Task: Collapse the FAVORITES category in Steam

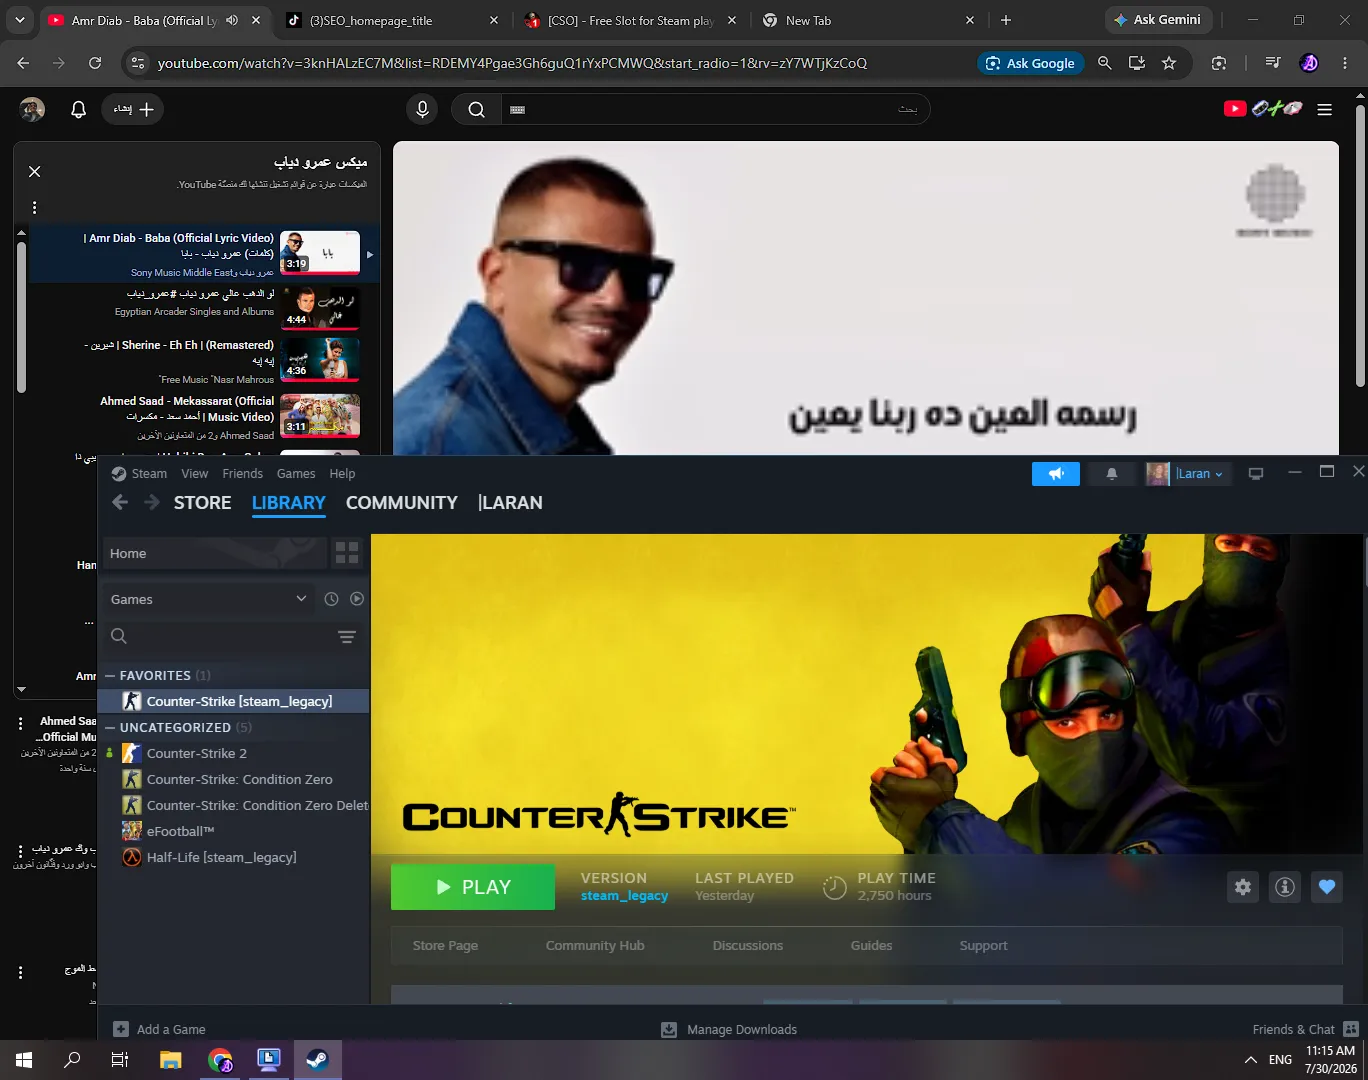Action: coord(110,676)
